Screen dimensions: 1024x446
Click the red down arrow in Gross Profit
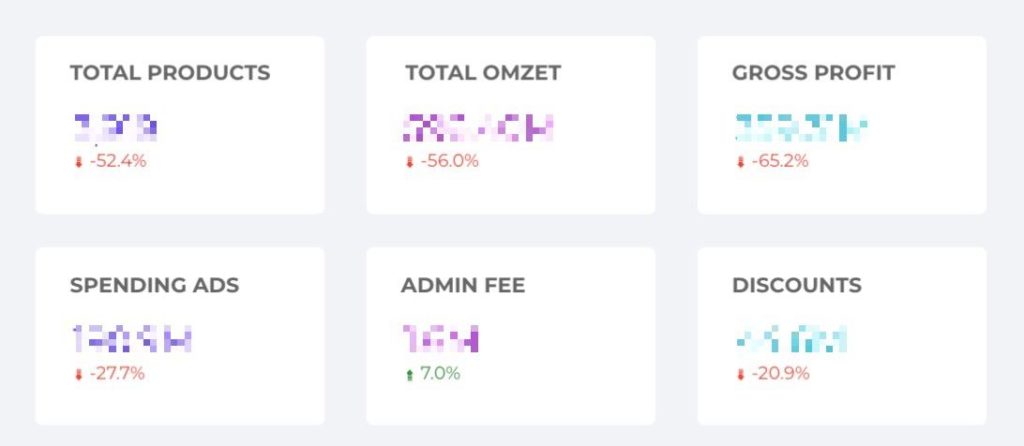coord(741,162)
